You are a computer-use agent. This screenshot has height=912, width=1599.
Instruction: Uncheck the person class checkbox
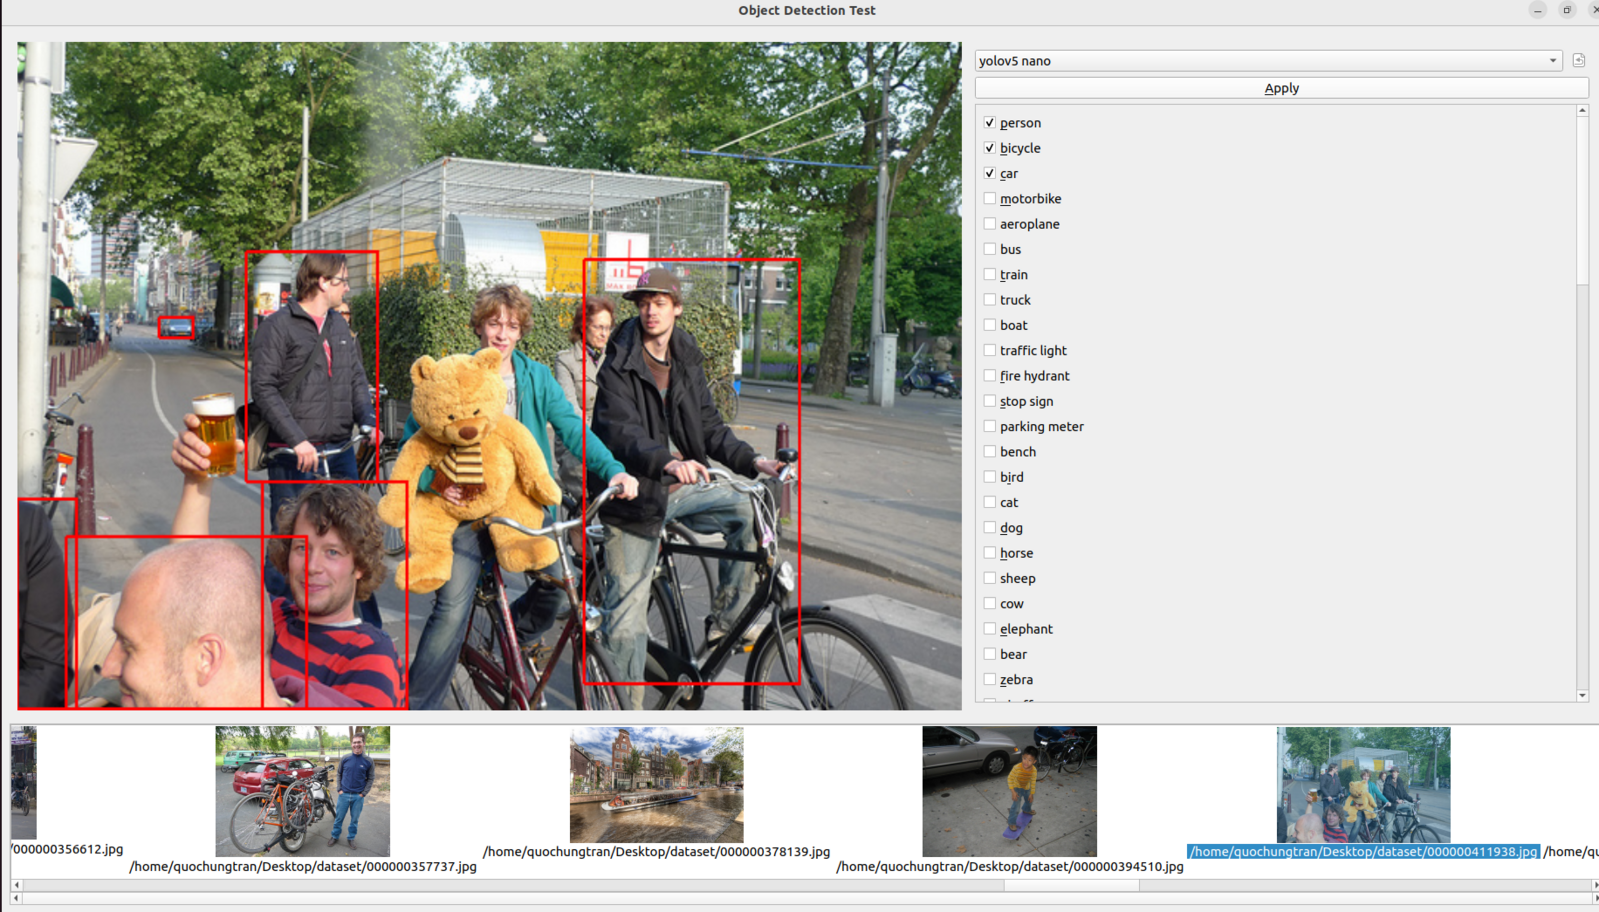(x=990, y=123)
